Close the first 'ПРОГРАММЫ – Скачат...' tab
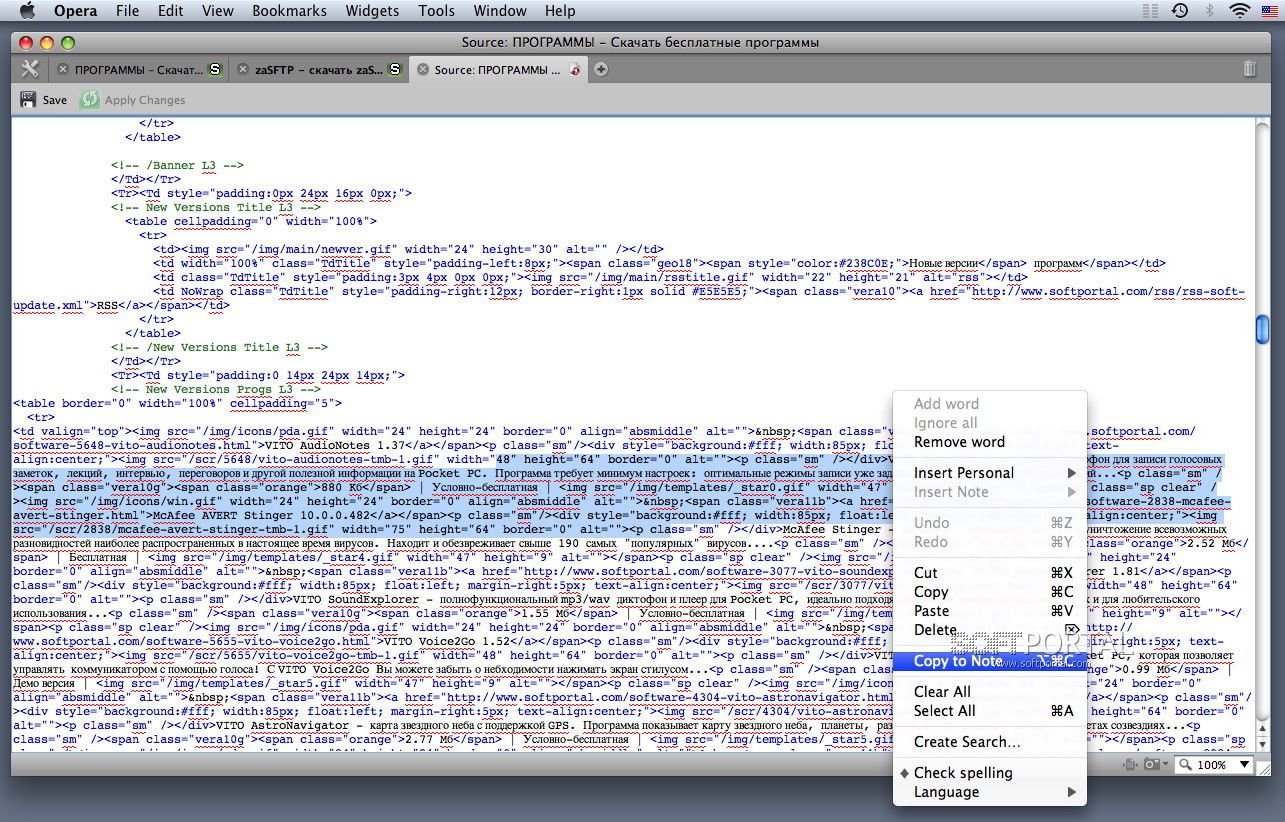The image size is (1285, 822). [63, 70]
